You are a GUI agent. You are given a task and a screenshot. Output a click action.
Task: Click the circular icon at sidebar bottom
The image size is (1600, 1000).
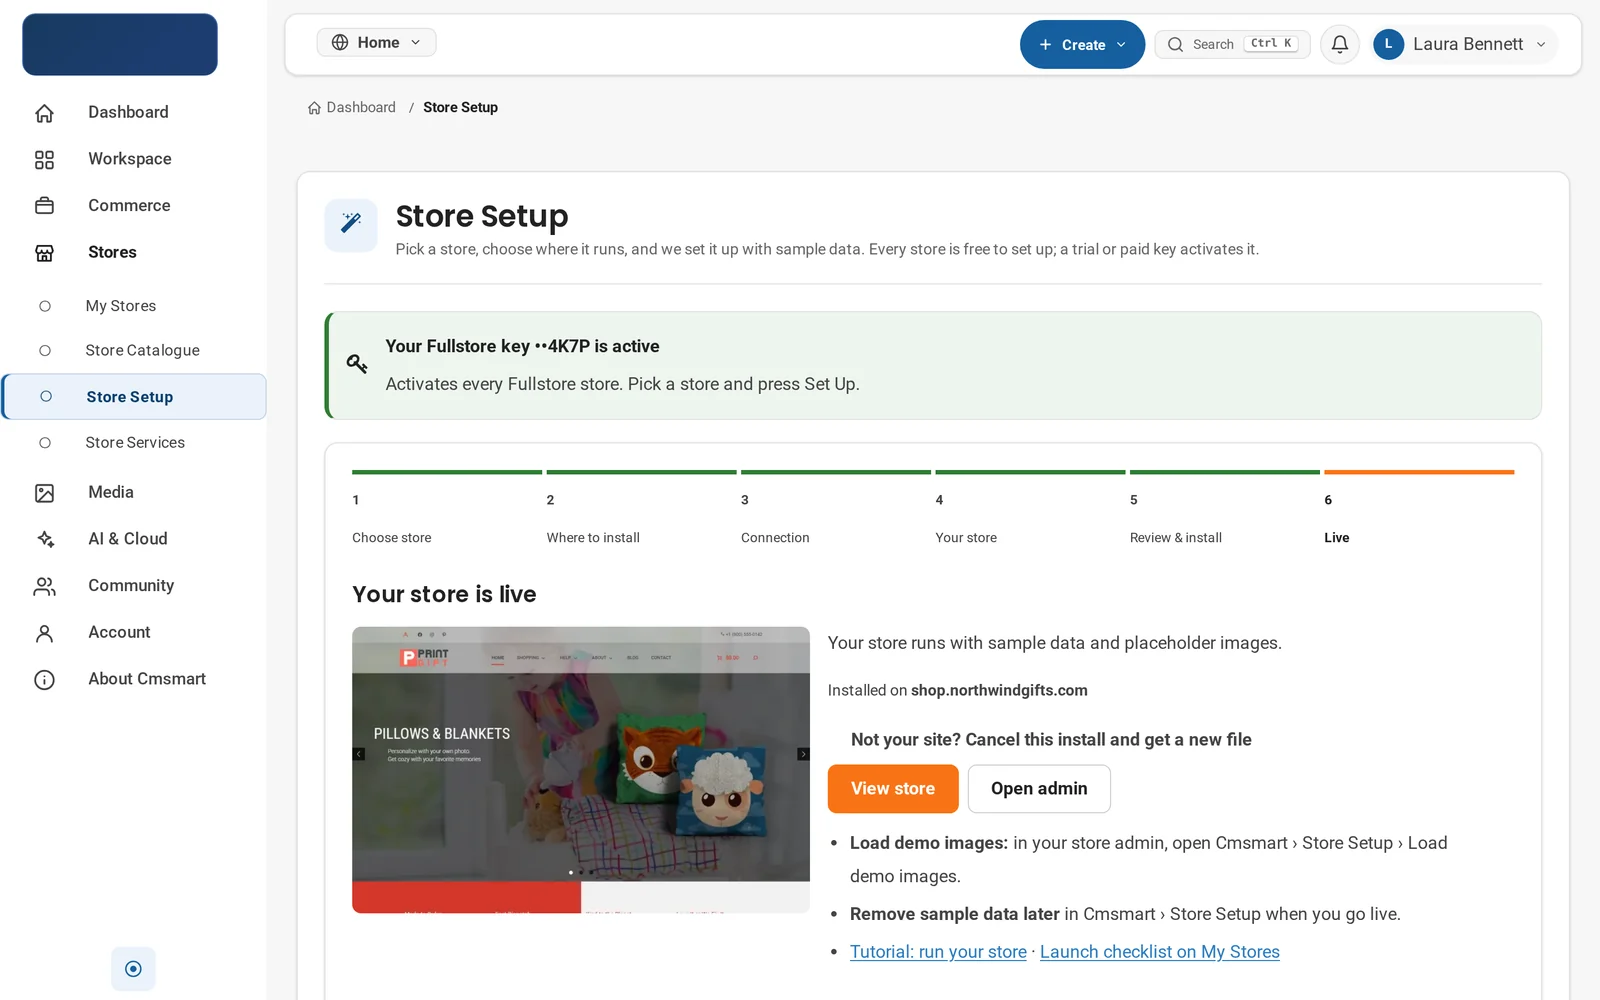(133, 968)
